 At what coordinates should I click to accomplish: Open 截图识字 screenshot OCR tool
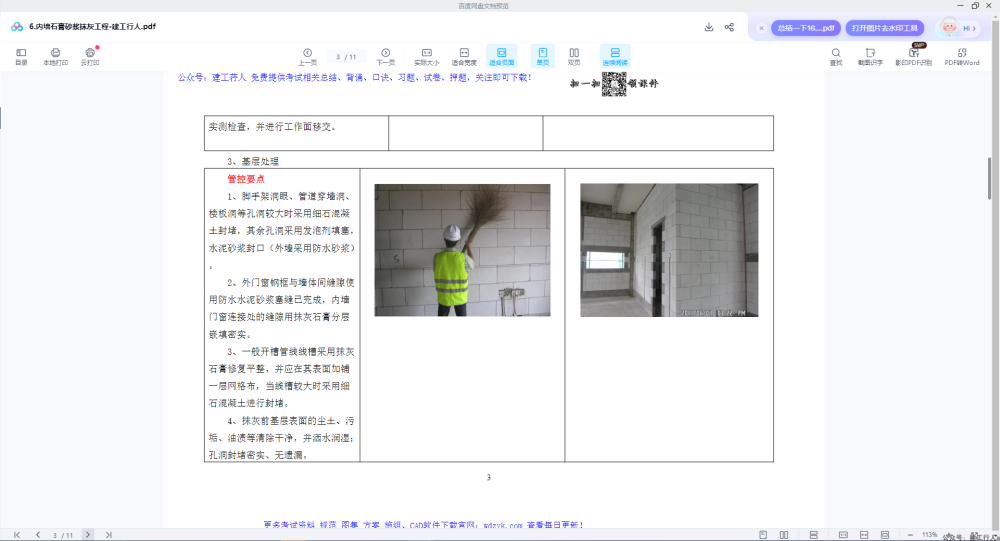pos(870,56)
